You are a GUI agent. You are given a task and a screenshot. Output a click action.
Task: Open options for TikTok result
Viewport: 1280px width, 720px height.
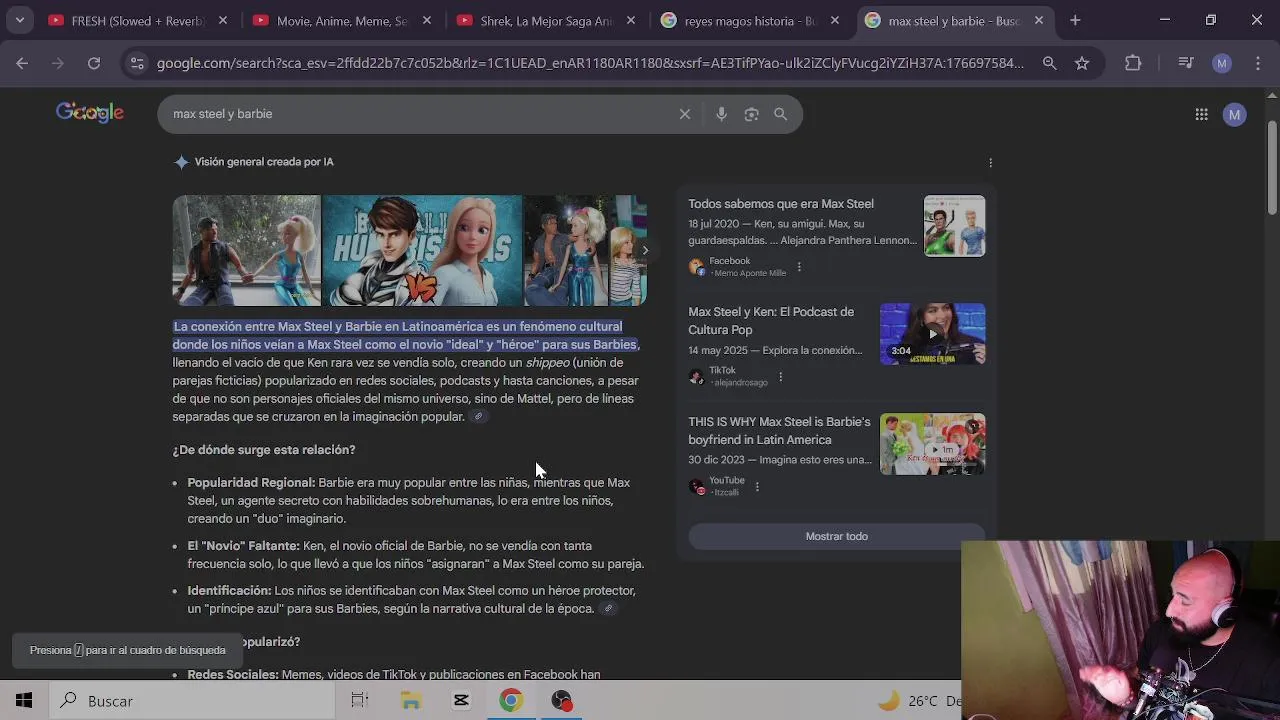(x=781, y=377)
